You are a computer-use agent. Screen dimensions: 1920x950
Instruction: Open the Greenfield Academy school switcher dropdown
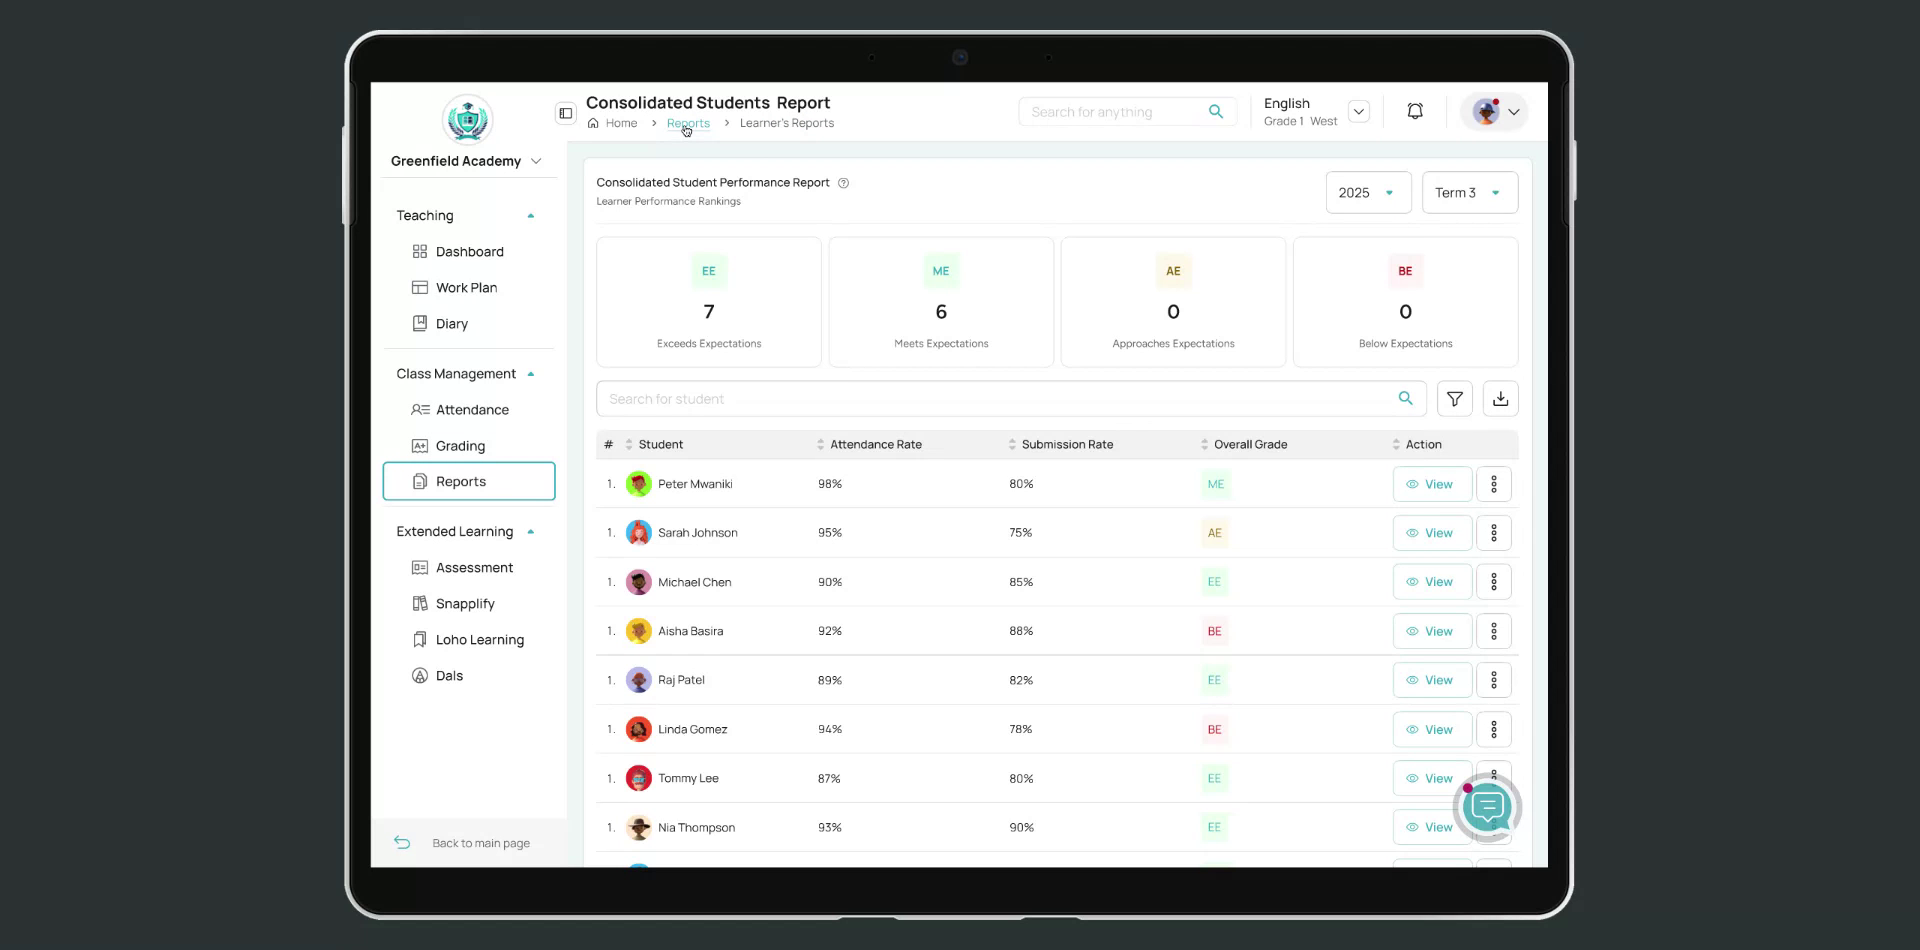coord(537,161)
